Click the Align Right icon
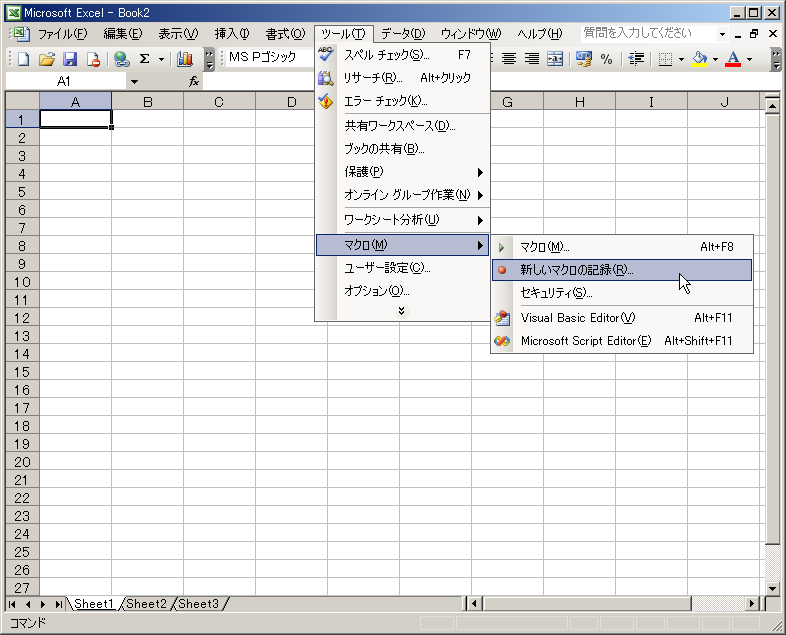The height and width of the screenshot is (635, 786). 532,59
